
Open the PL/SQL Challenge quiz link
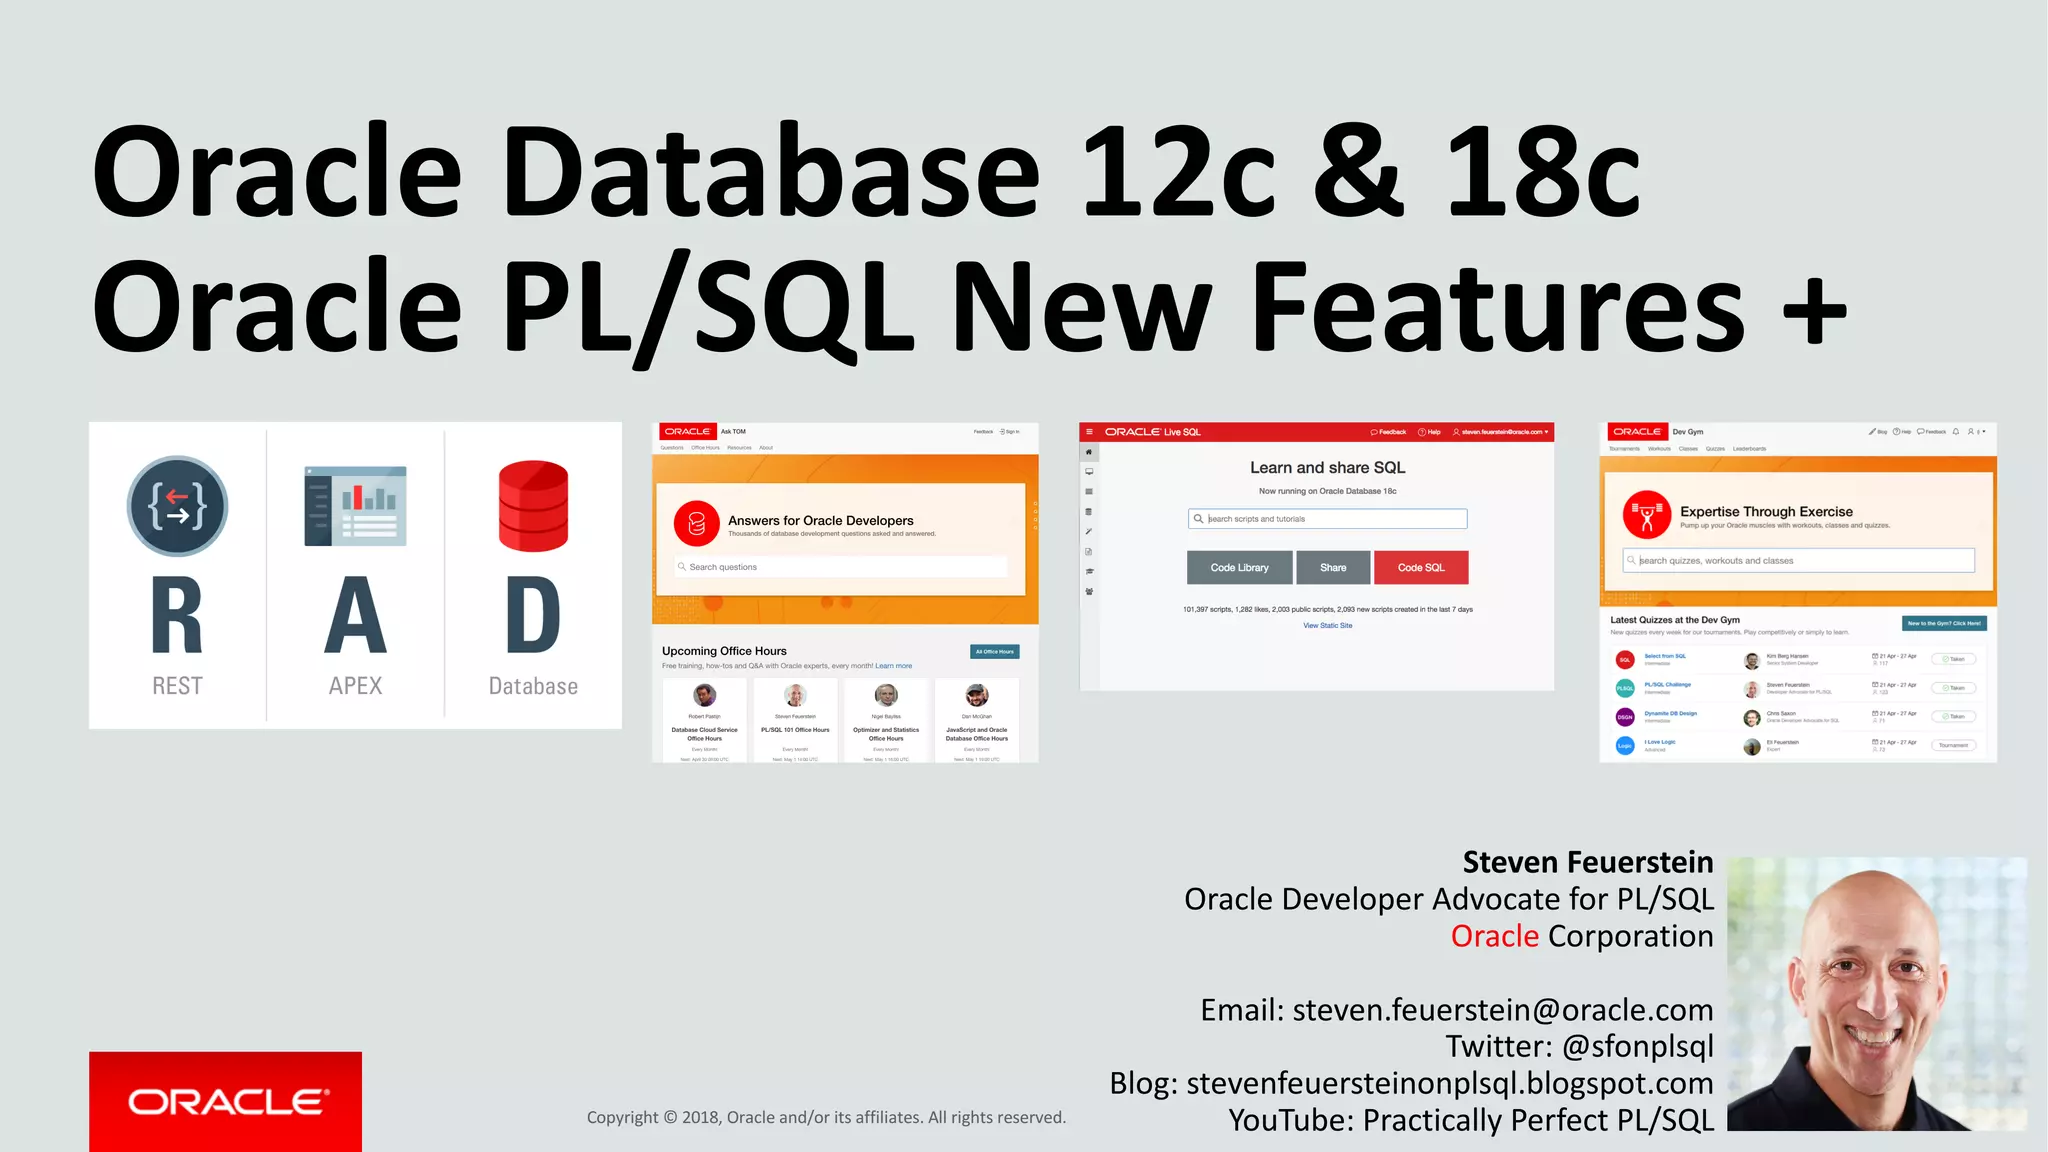pos(1667,685)
